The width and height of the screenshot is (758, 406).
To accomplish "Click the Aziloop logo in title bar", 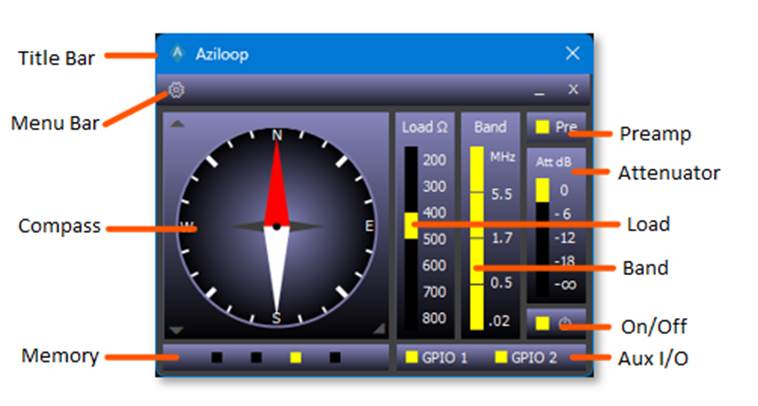I will 178,53.
